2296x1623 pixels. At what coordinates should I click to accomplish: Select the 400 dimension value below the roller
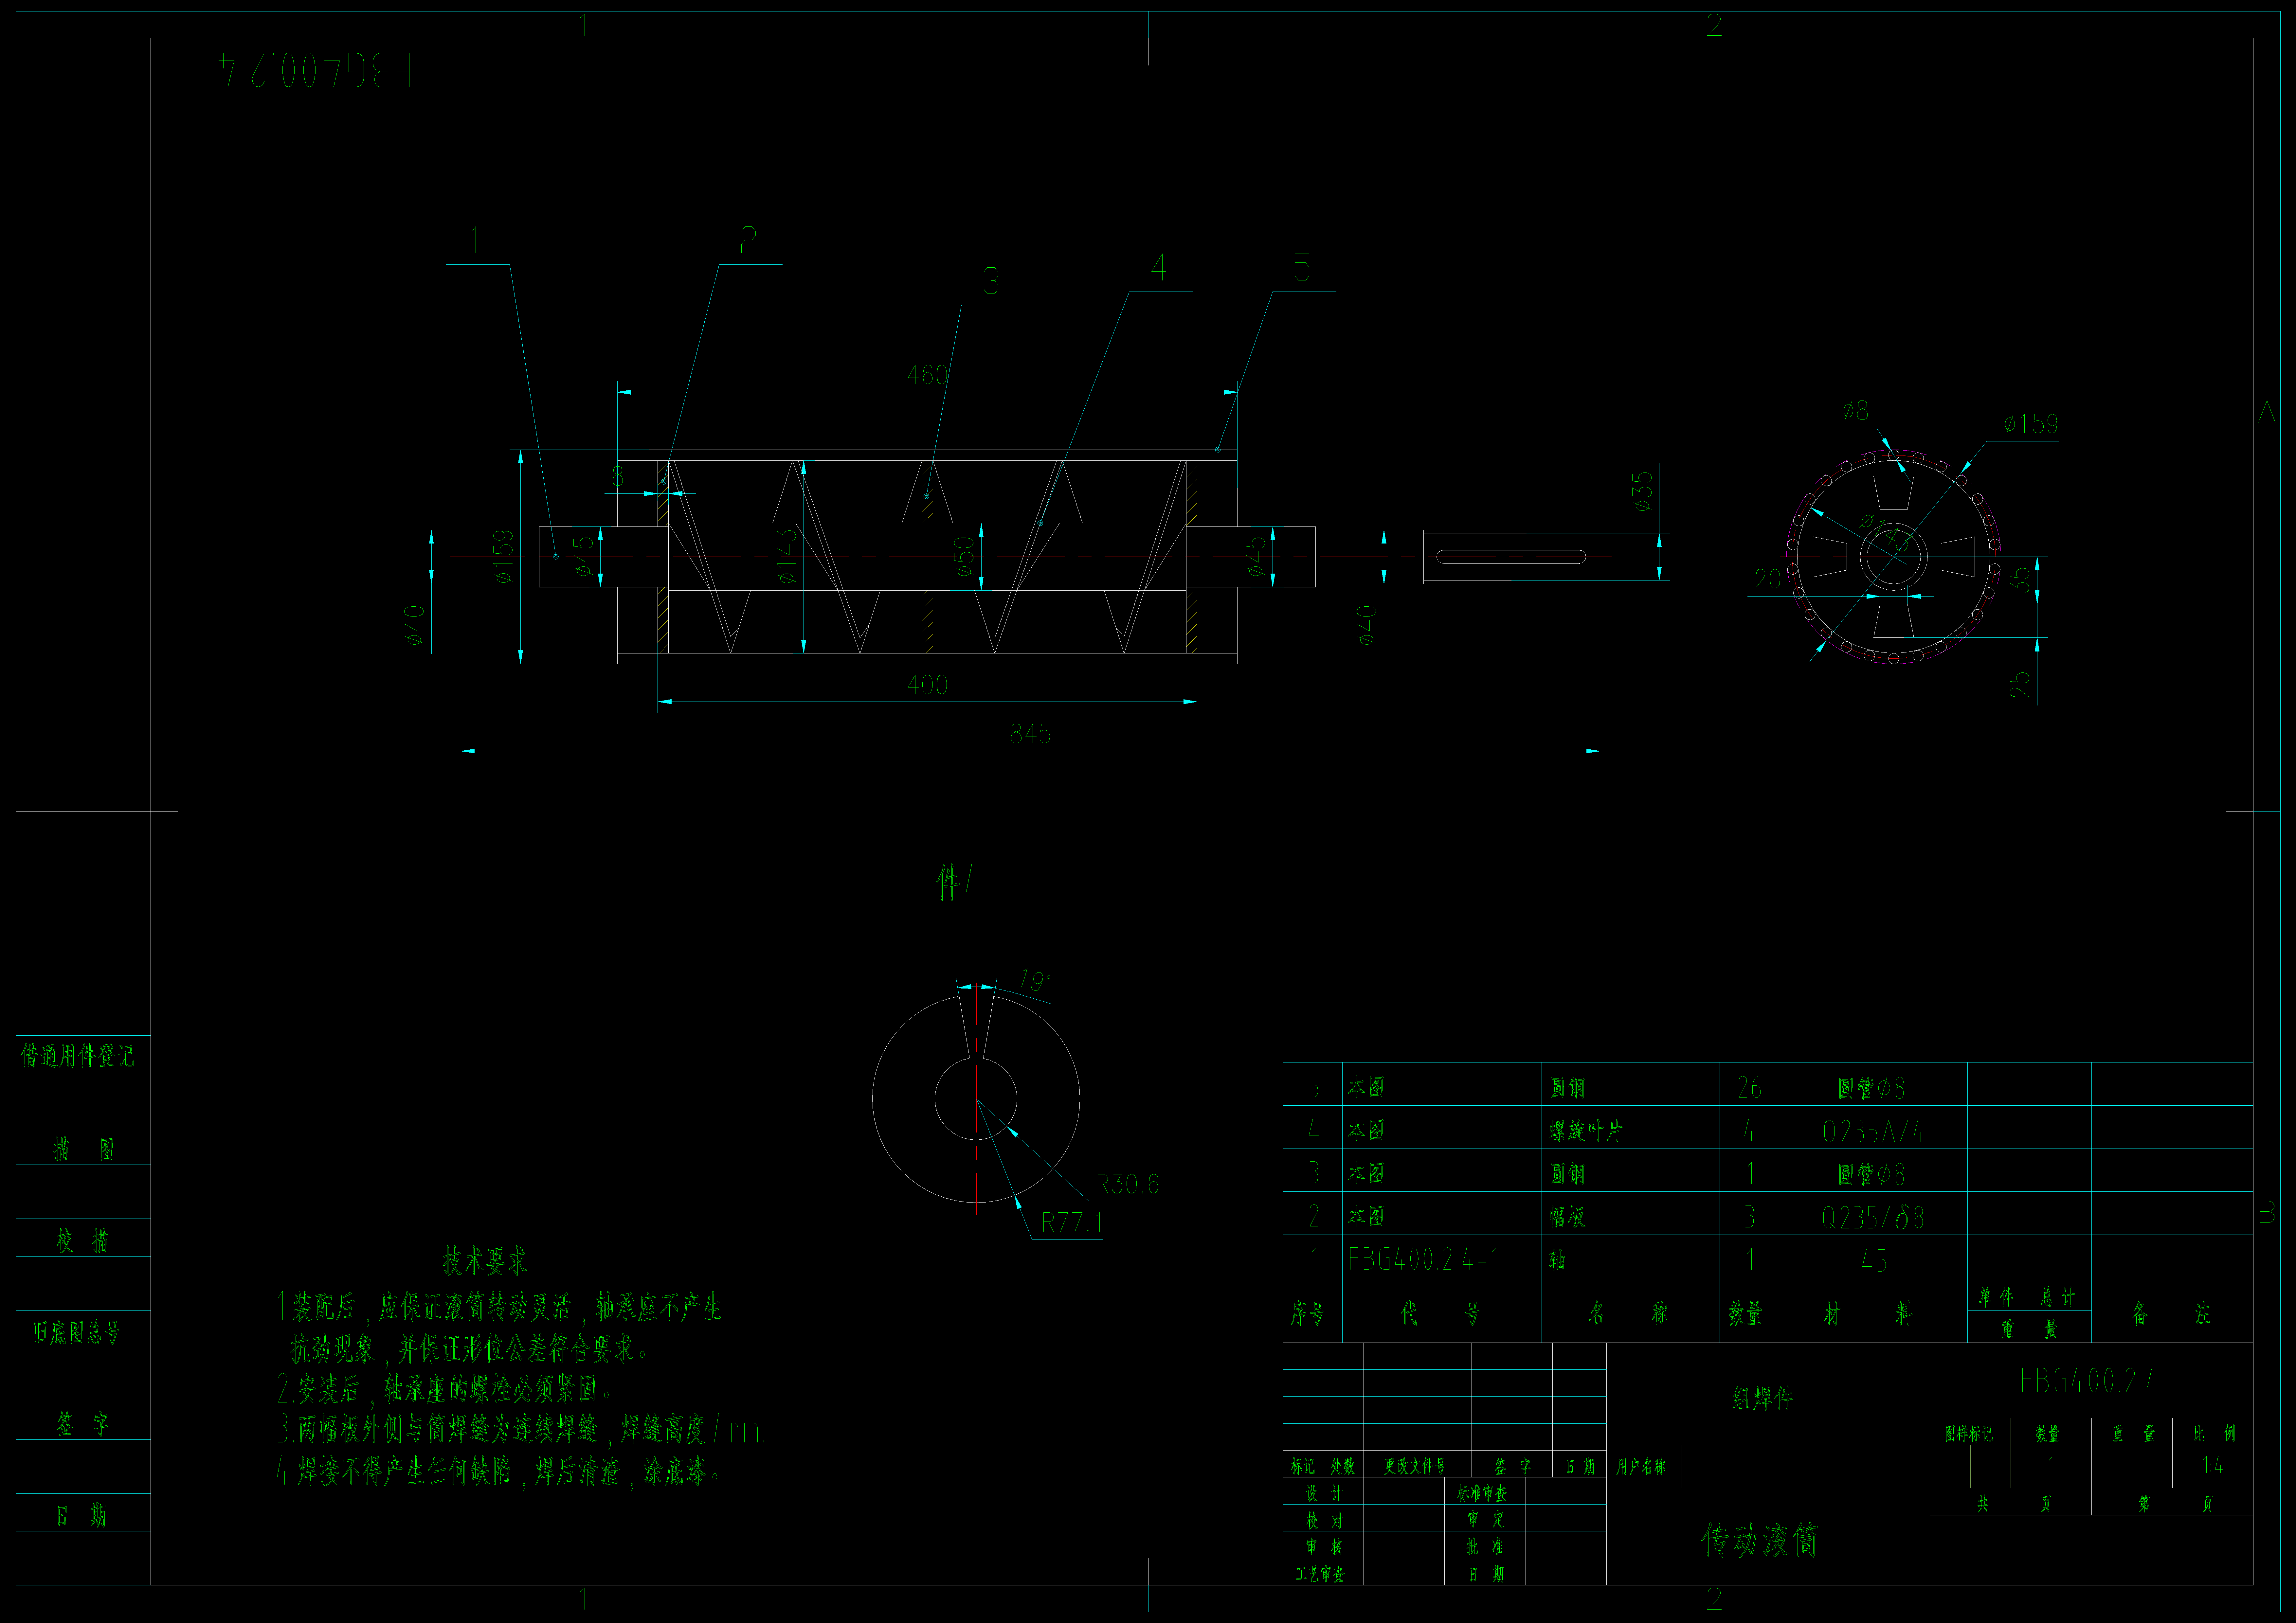927,685
